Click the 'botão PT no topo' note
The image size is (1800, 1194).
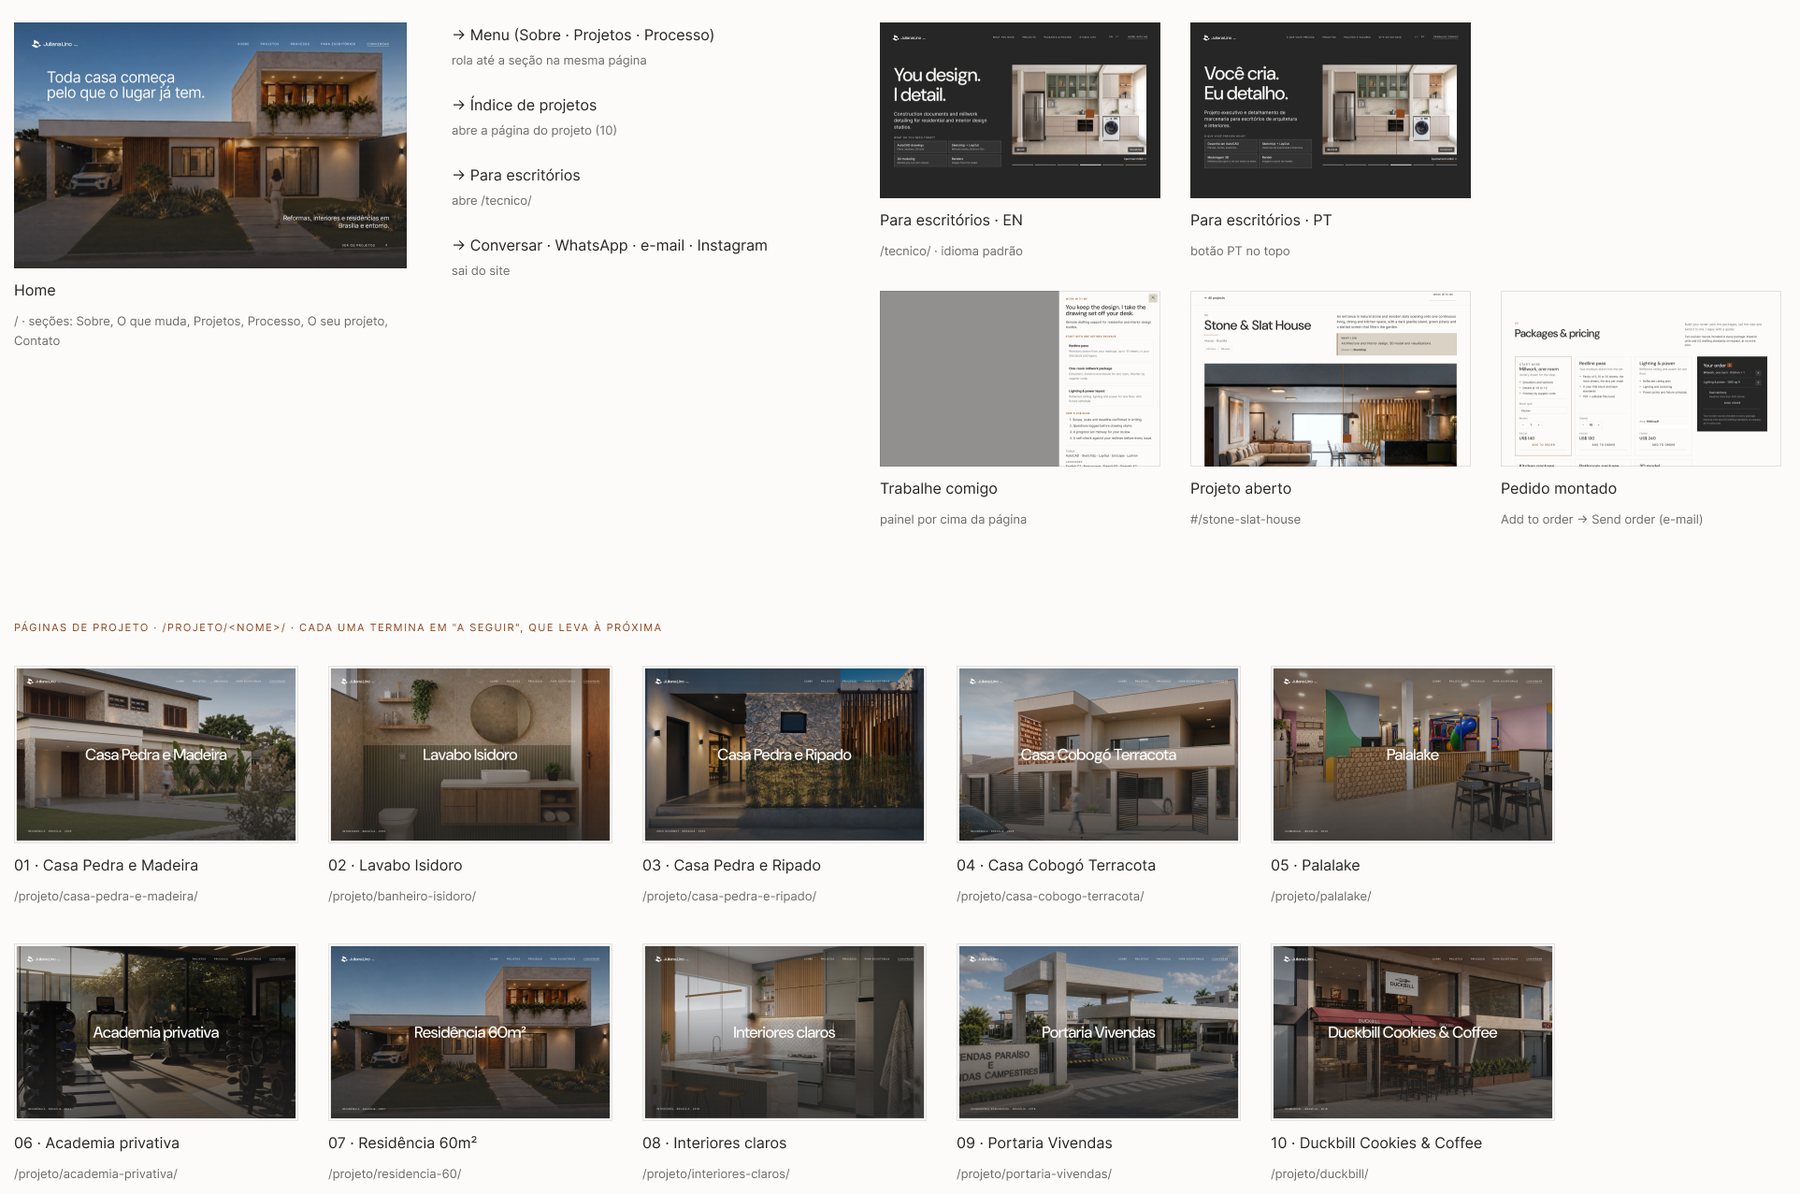click(1240, 252)
